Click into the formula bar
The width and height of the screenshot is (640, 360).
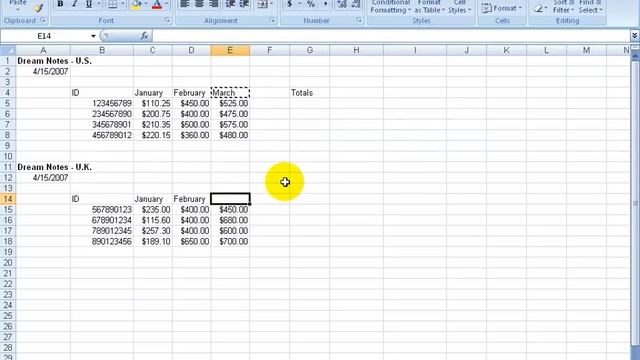391,36
